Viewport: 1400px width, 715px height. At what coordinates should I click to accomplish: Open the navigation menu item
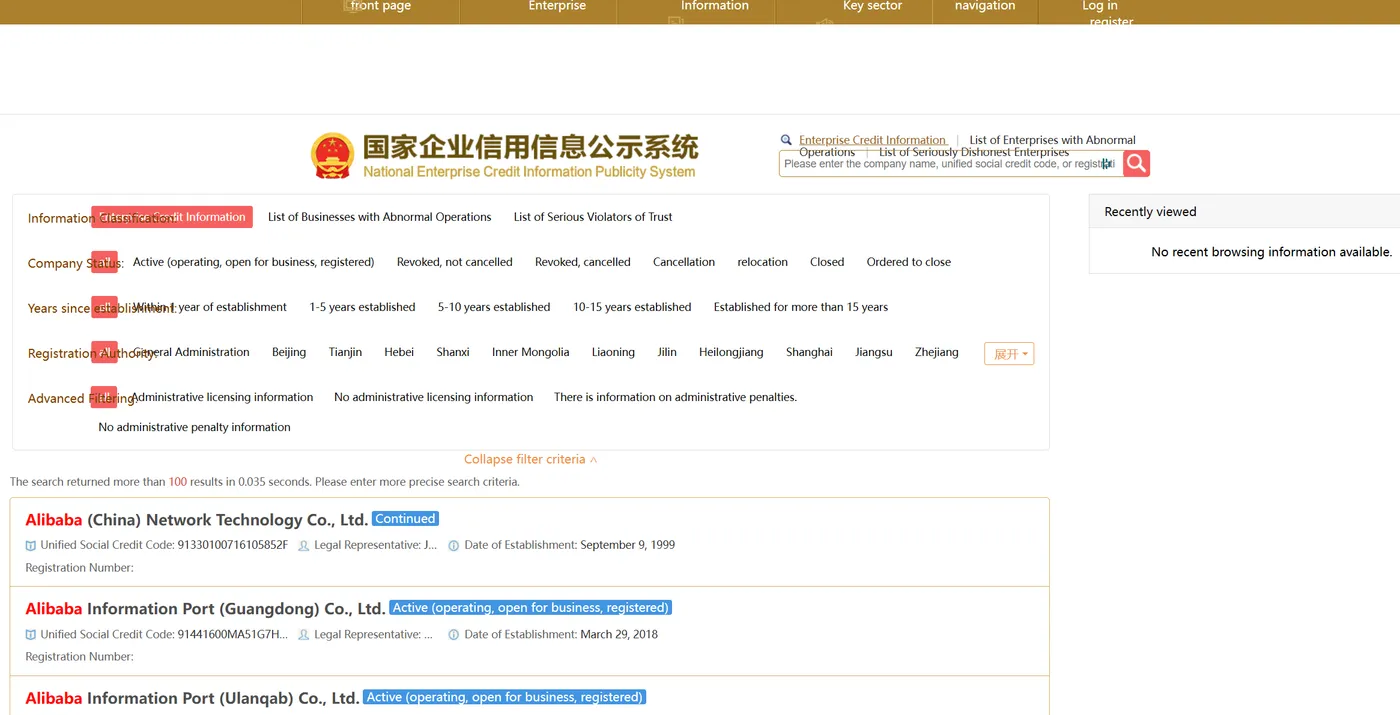click(985, 6)
